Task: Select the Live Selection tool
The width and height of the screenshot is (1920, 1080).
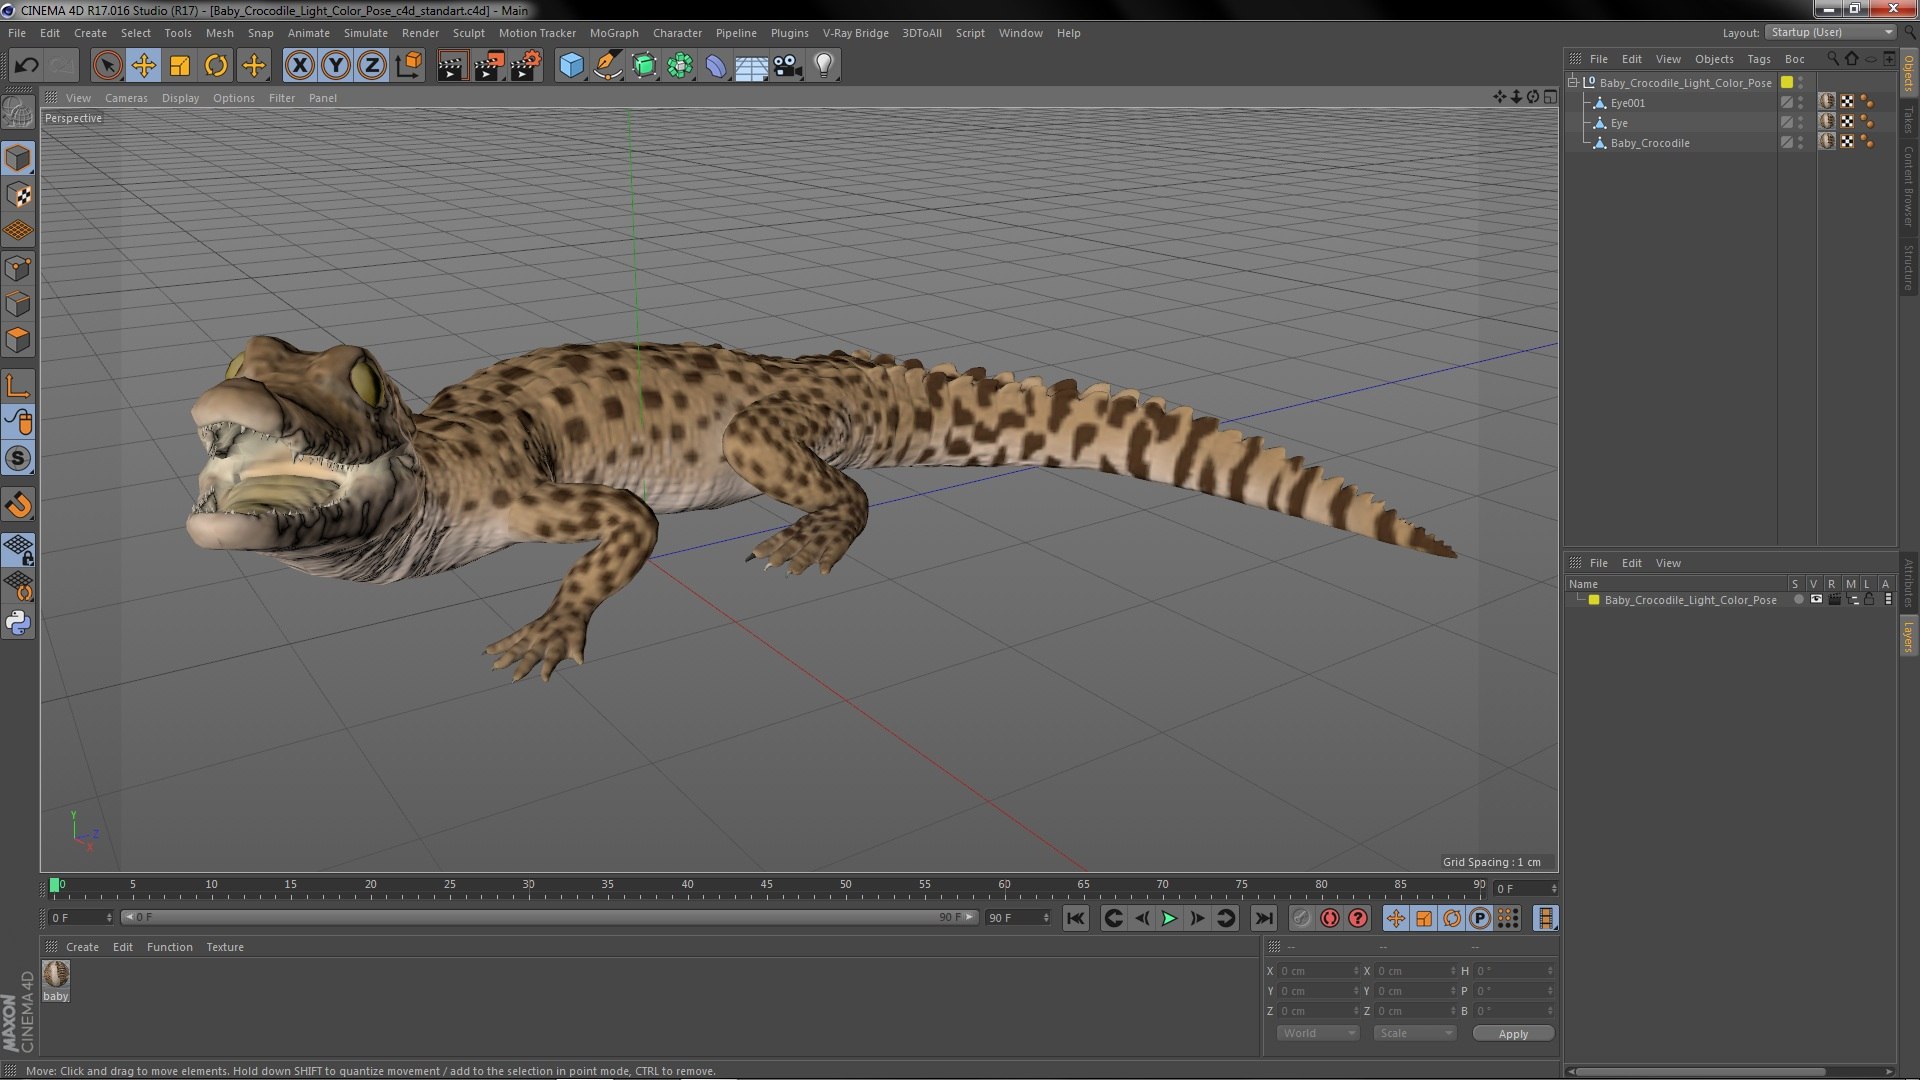Action: [107, 66]
